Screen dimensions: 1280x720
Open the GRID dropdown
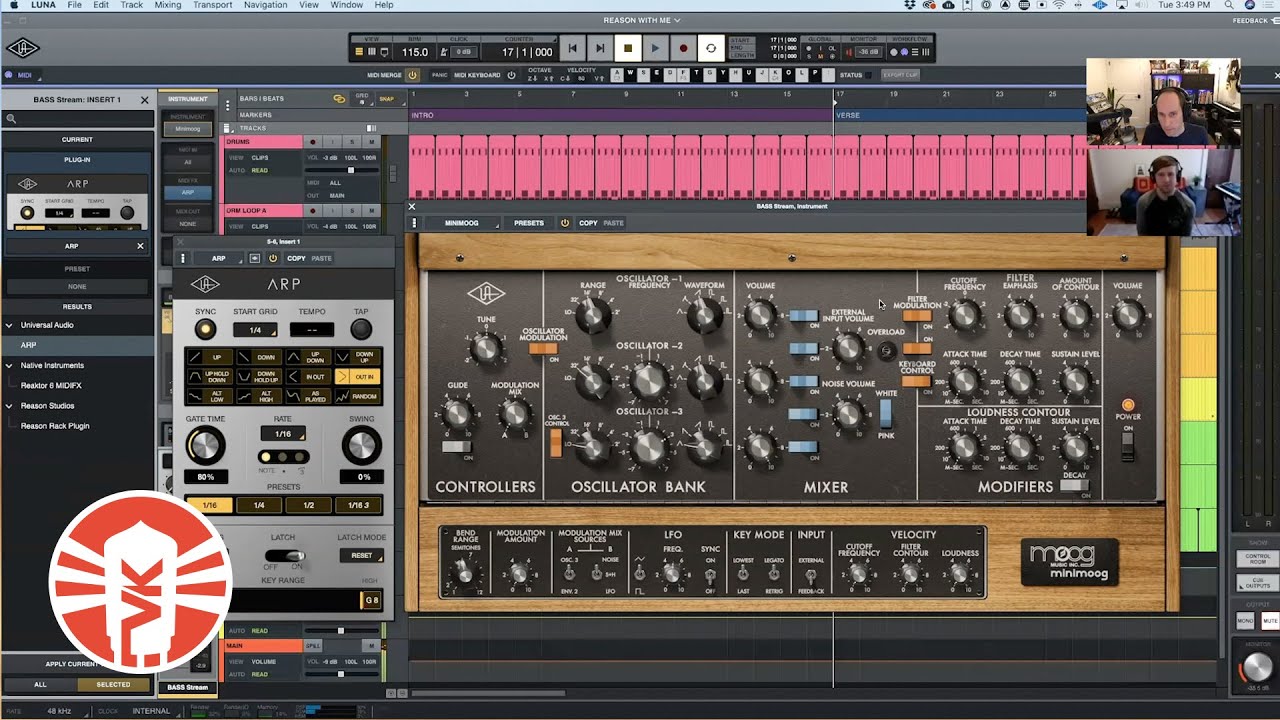362,99
